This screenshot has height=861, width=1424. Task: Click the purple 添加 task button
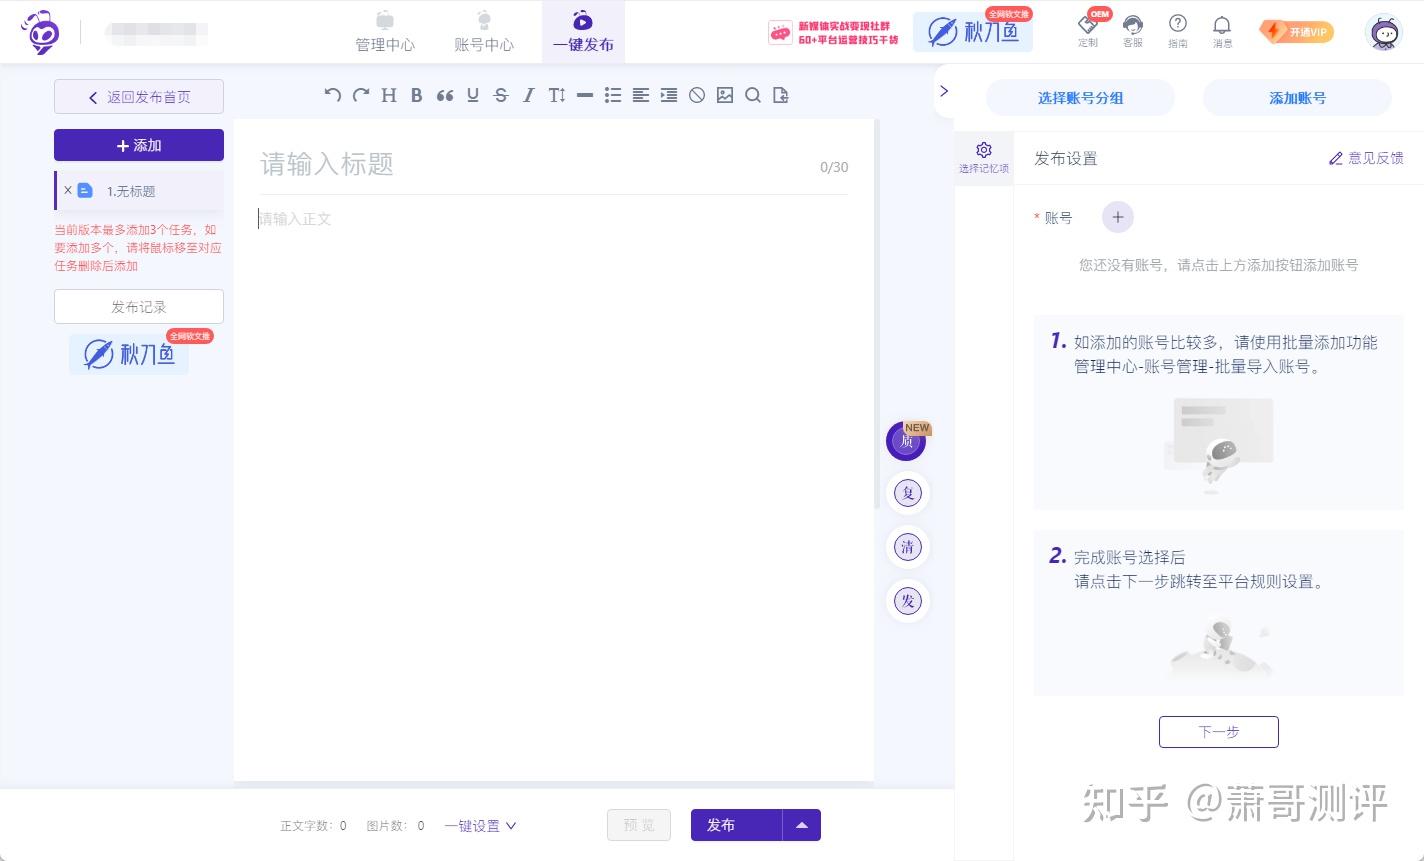click(139, 145)
